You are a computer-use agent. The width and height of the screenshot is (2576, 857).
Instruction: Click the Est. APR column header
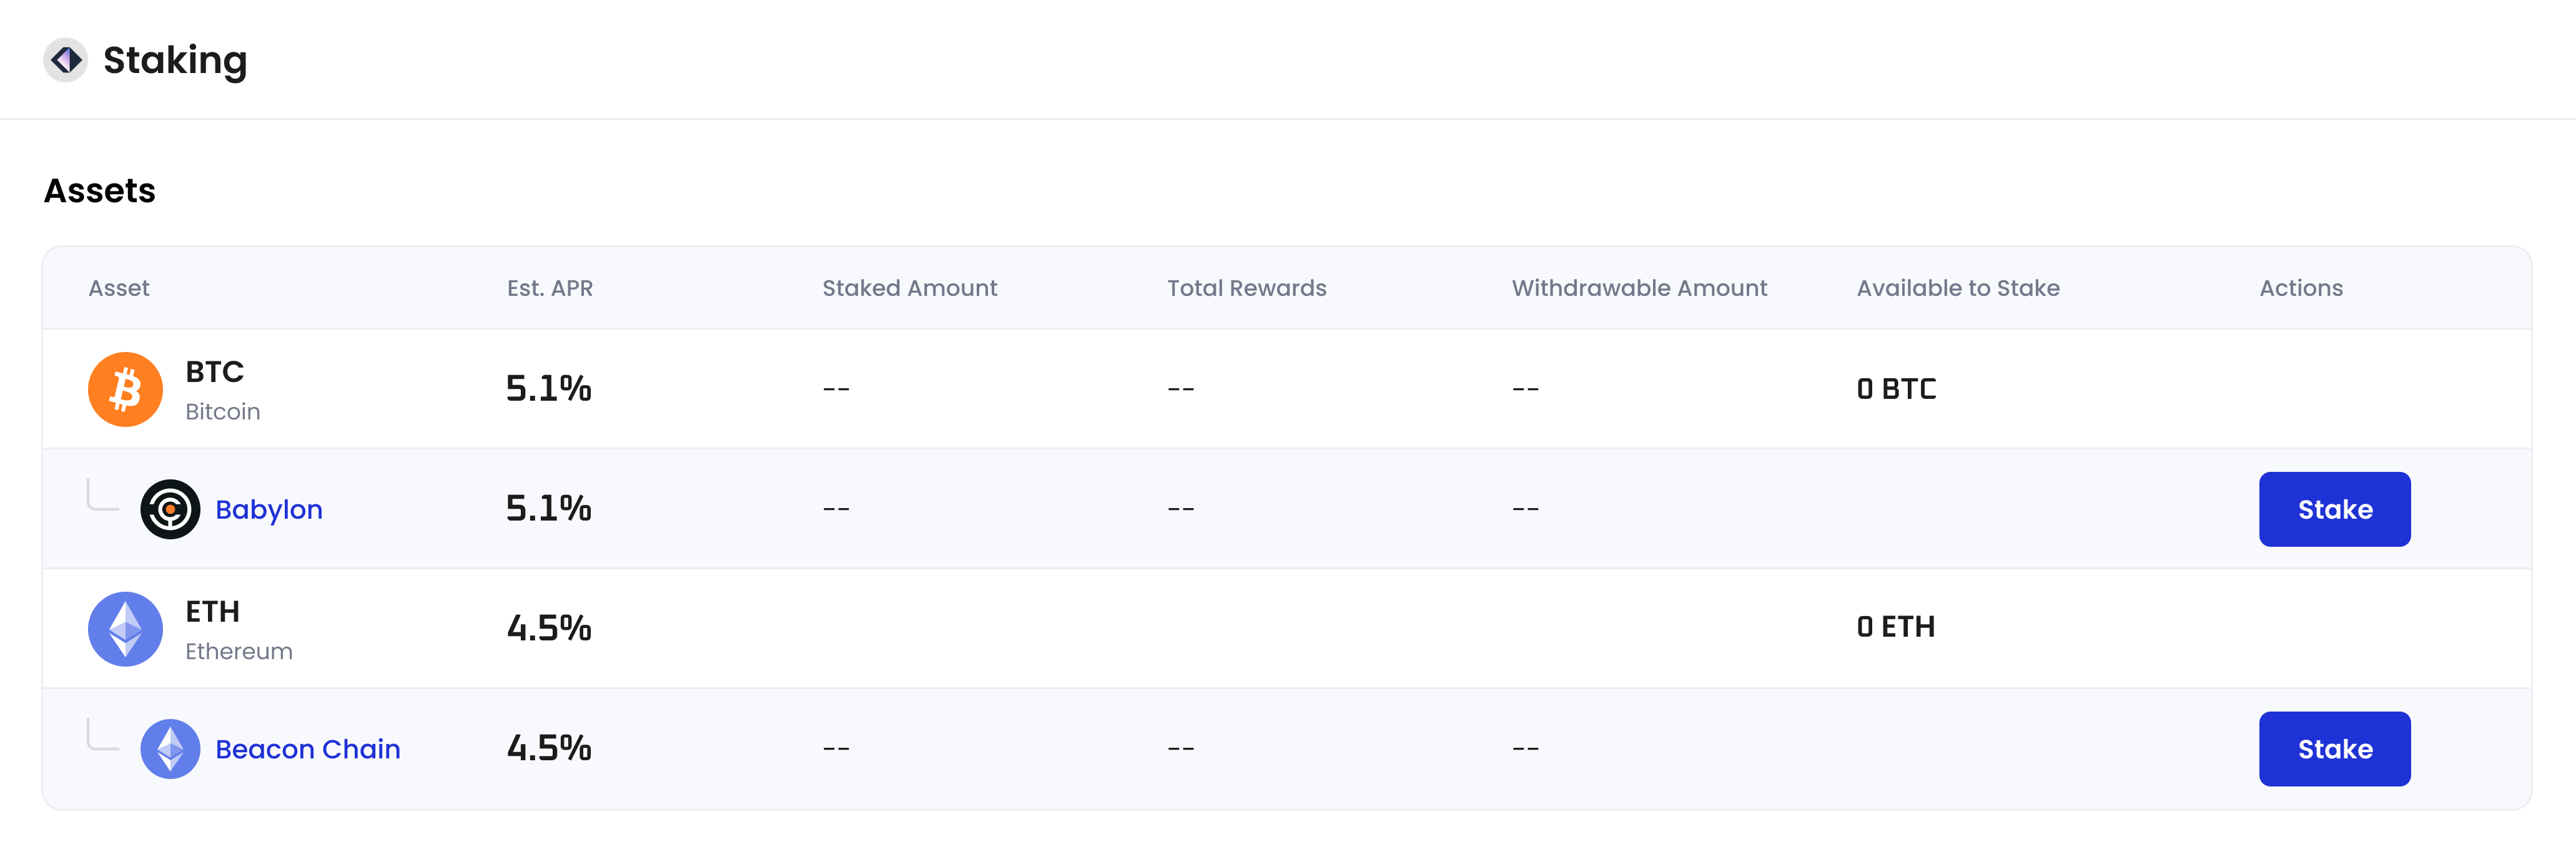pos(549,287)
